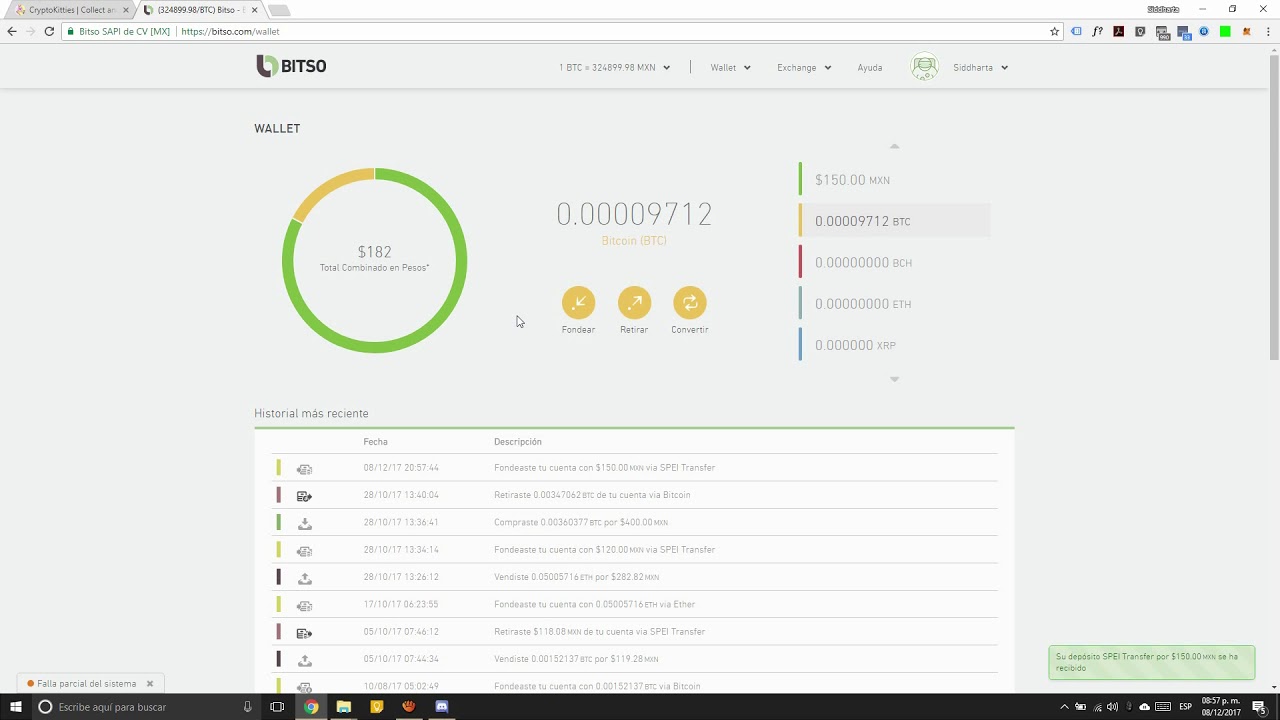Click 'Retiraste $118.08 MXN' description
Screen dimensions: 1280x720
pos(599,632)
